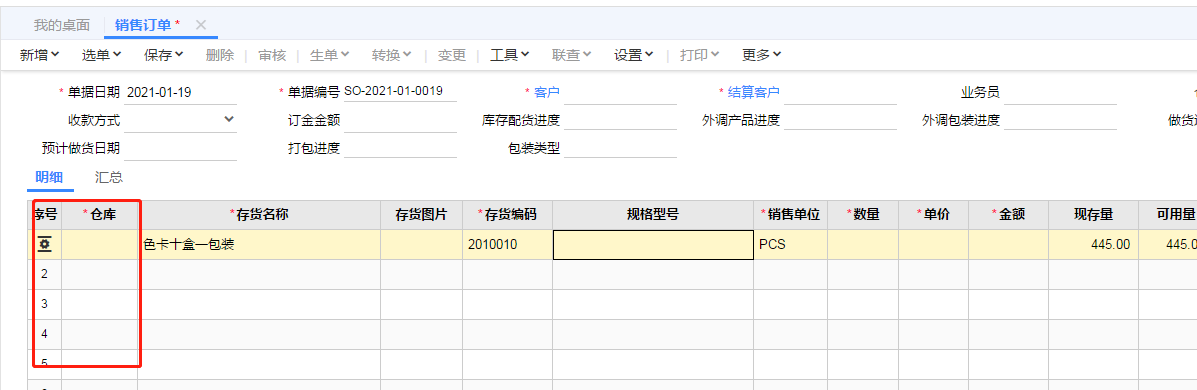
Task: Open the 工具 menu
Action: tap(510, 55)
